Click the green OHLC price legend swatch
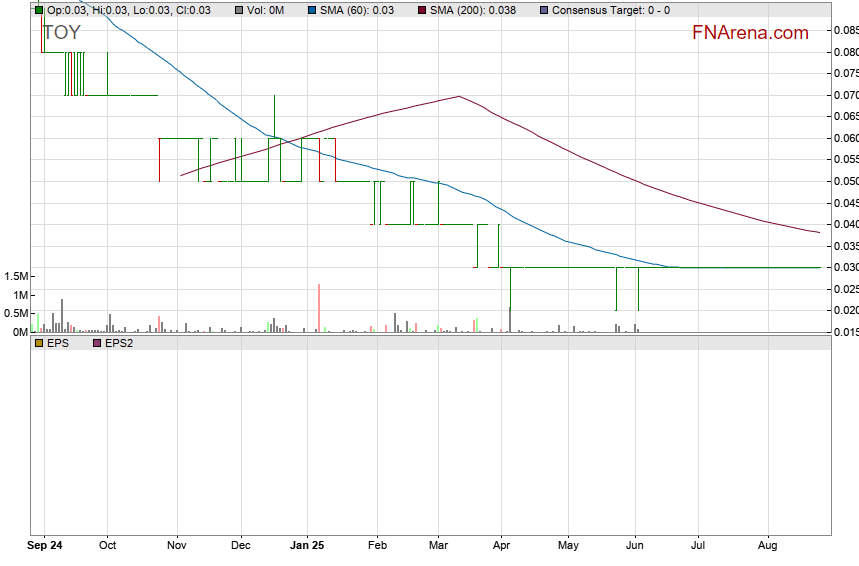The width and height of the screenshot is (859, 566). pyautogui.click(x=39, y=10)
